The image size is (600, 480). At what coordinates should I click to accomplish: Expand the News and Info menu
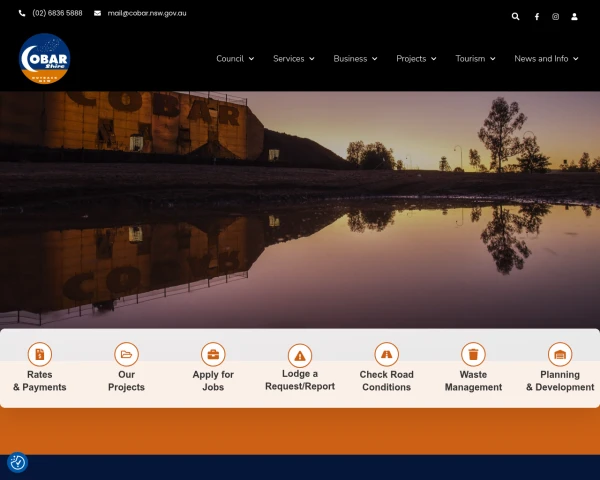546,59
